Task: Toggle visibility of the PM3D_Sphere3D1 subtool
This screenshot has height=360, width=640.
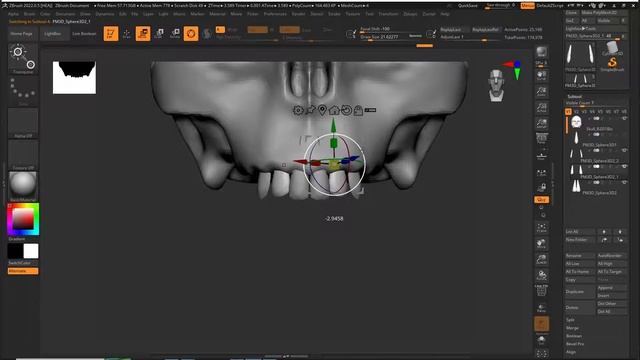Action: pyautogui.click(x=624, y=134)
